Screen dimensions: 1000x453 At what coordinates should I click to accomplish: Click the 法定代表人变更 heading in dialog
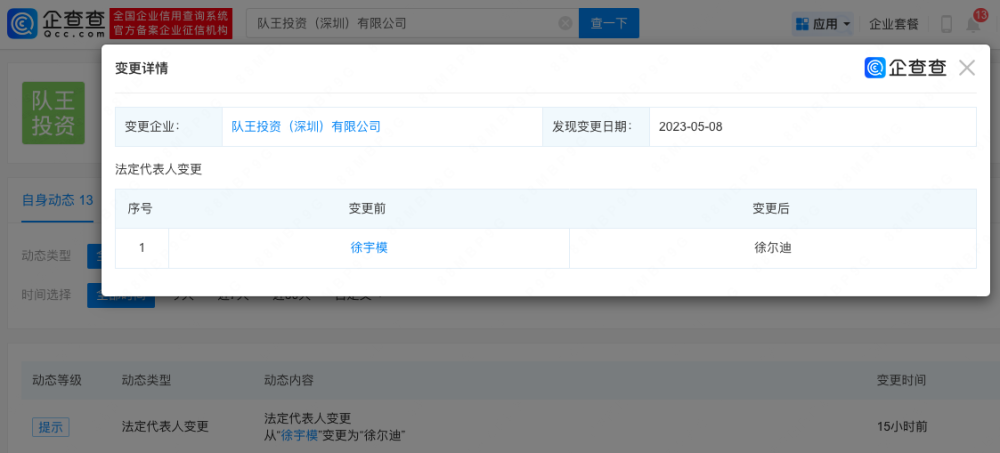(x=159, y=170)
